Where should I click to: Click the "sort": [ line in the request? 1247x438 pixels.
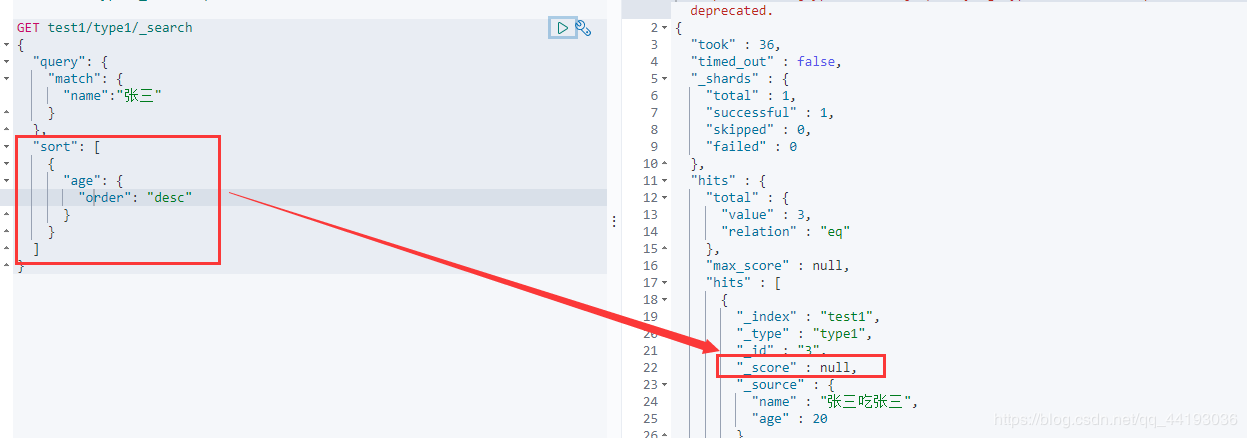(x=66, y=147)
